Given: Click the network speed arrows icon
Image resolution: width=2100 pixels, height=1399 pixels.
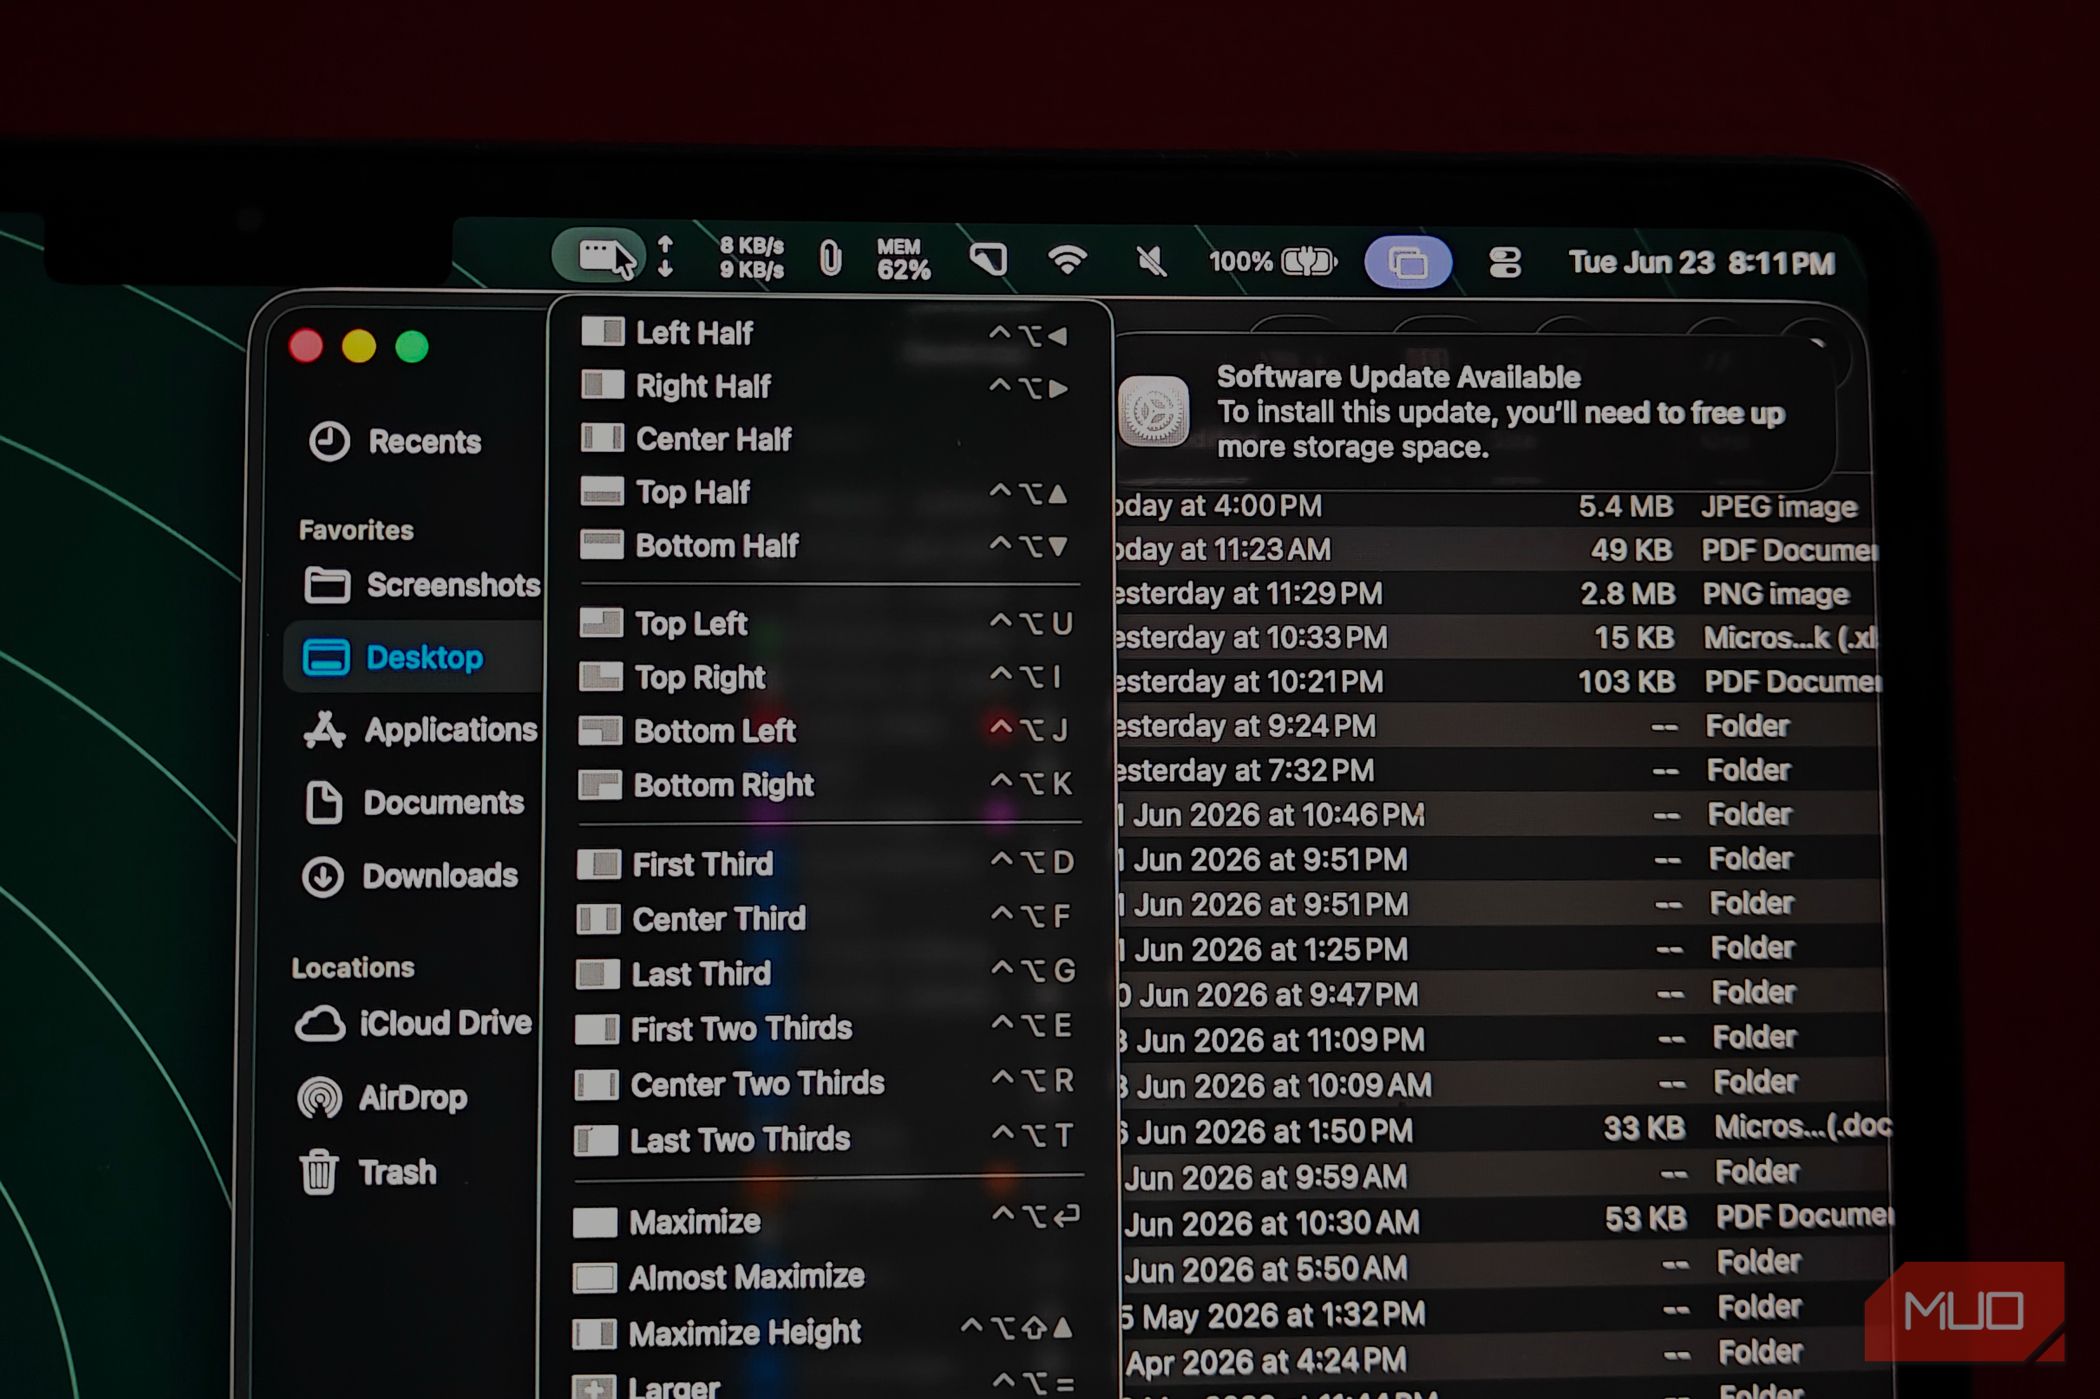Looking at the screenshot, I should coord(665,257).
